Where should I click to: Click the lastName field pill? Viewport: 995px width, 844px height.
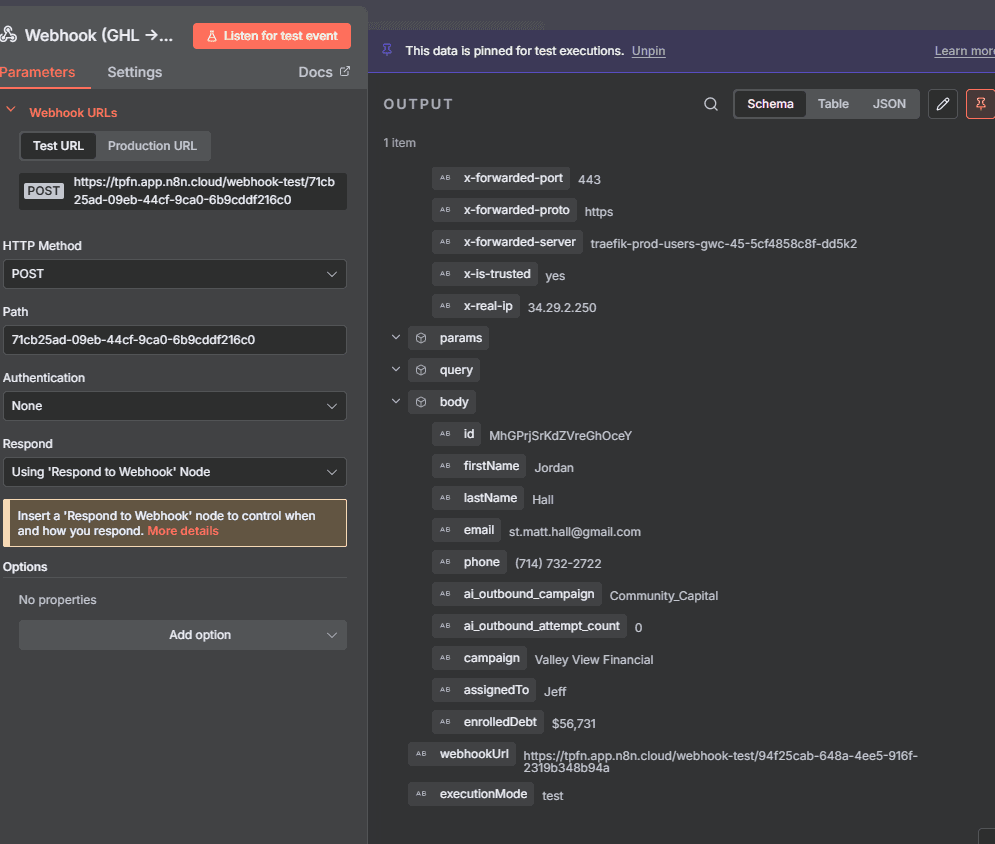478,498
